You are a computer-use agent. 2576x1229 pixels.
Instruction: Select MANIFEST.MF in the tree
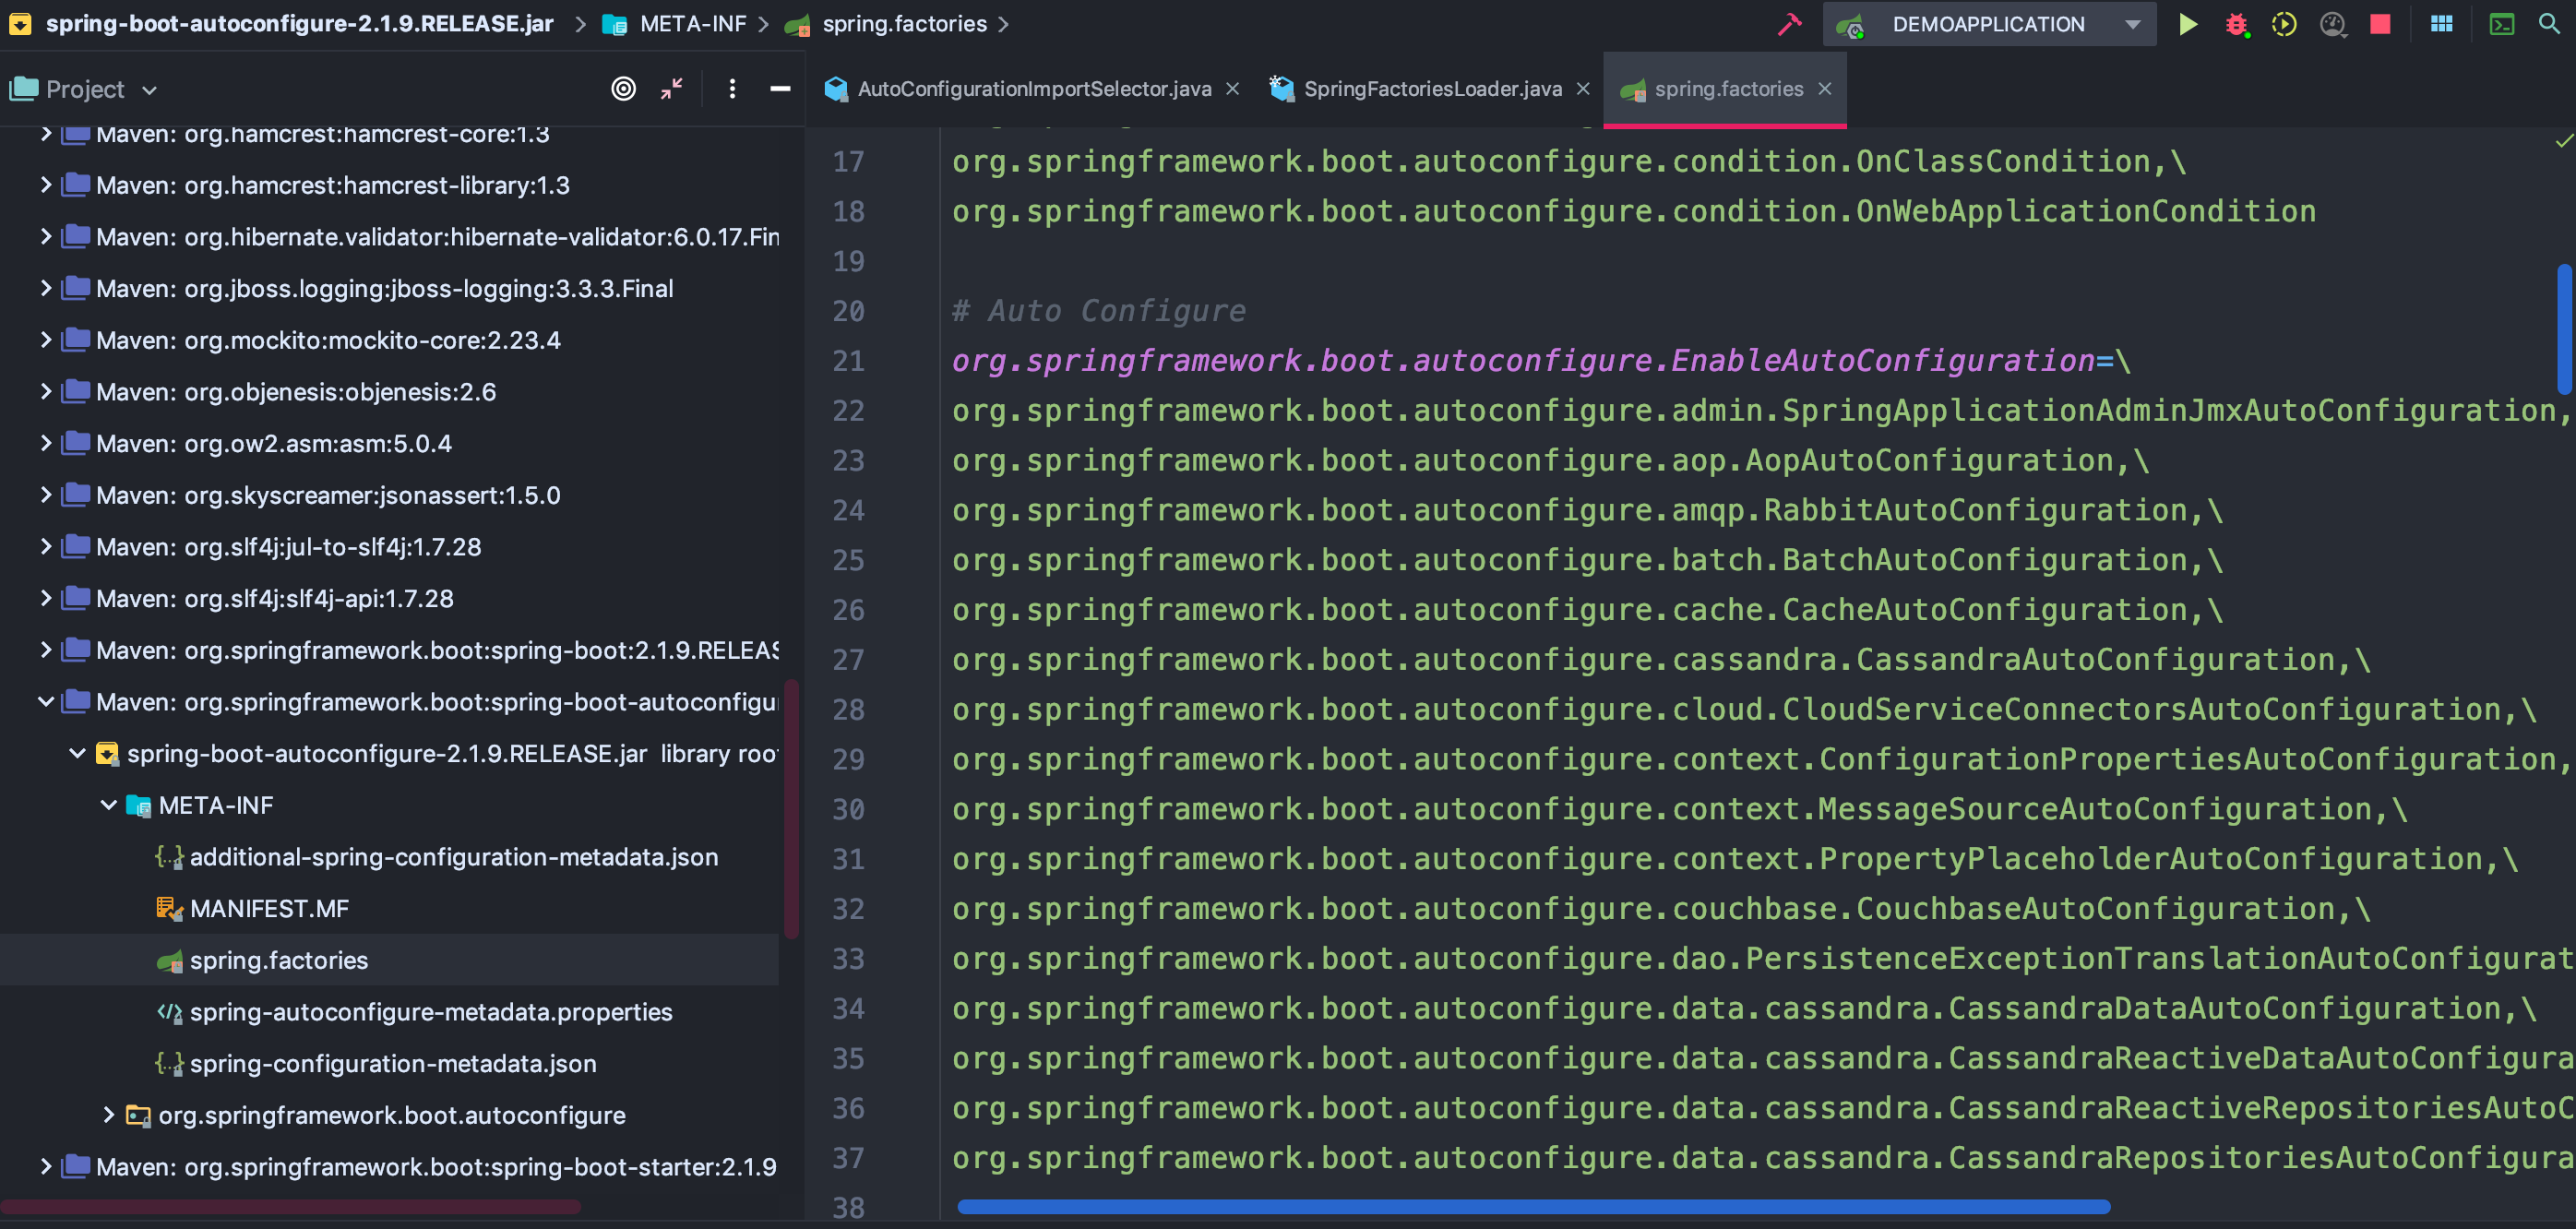click(x=268, y=909)
